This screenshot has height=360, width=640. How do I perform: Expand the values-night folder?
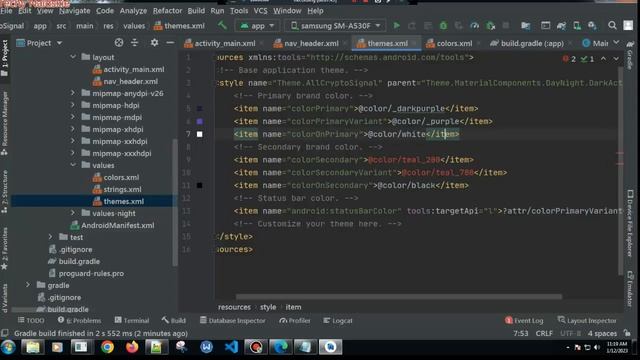[x=73, y=213]
